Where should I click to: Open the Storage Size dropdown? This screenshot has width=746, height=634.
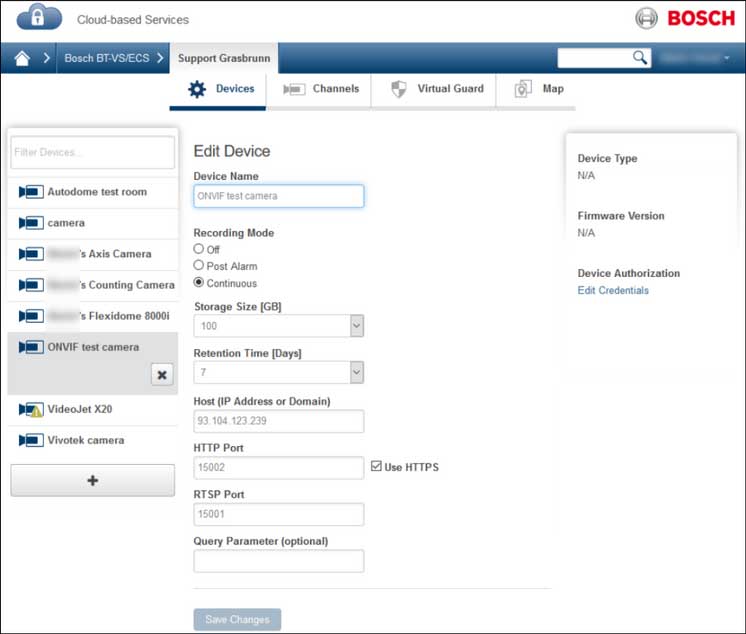coord(357,326)
